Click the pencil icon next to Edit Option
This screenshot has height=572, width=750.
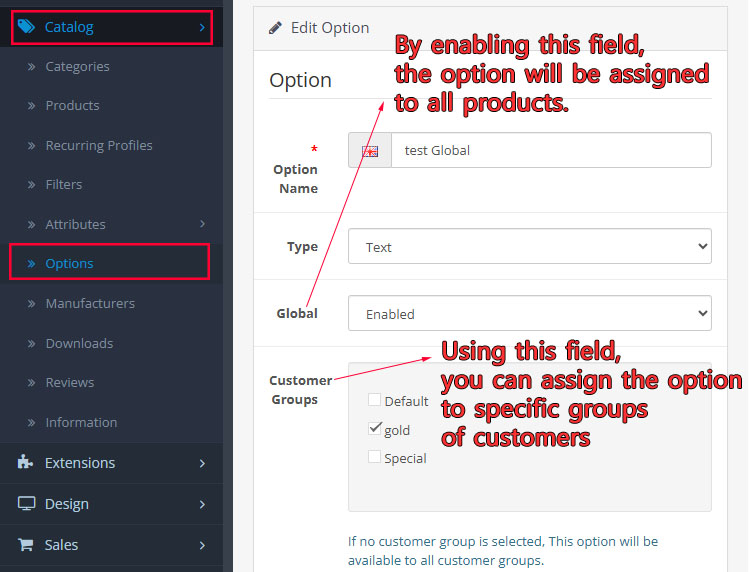coord(276,28)
